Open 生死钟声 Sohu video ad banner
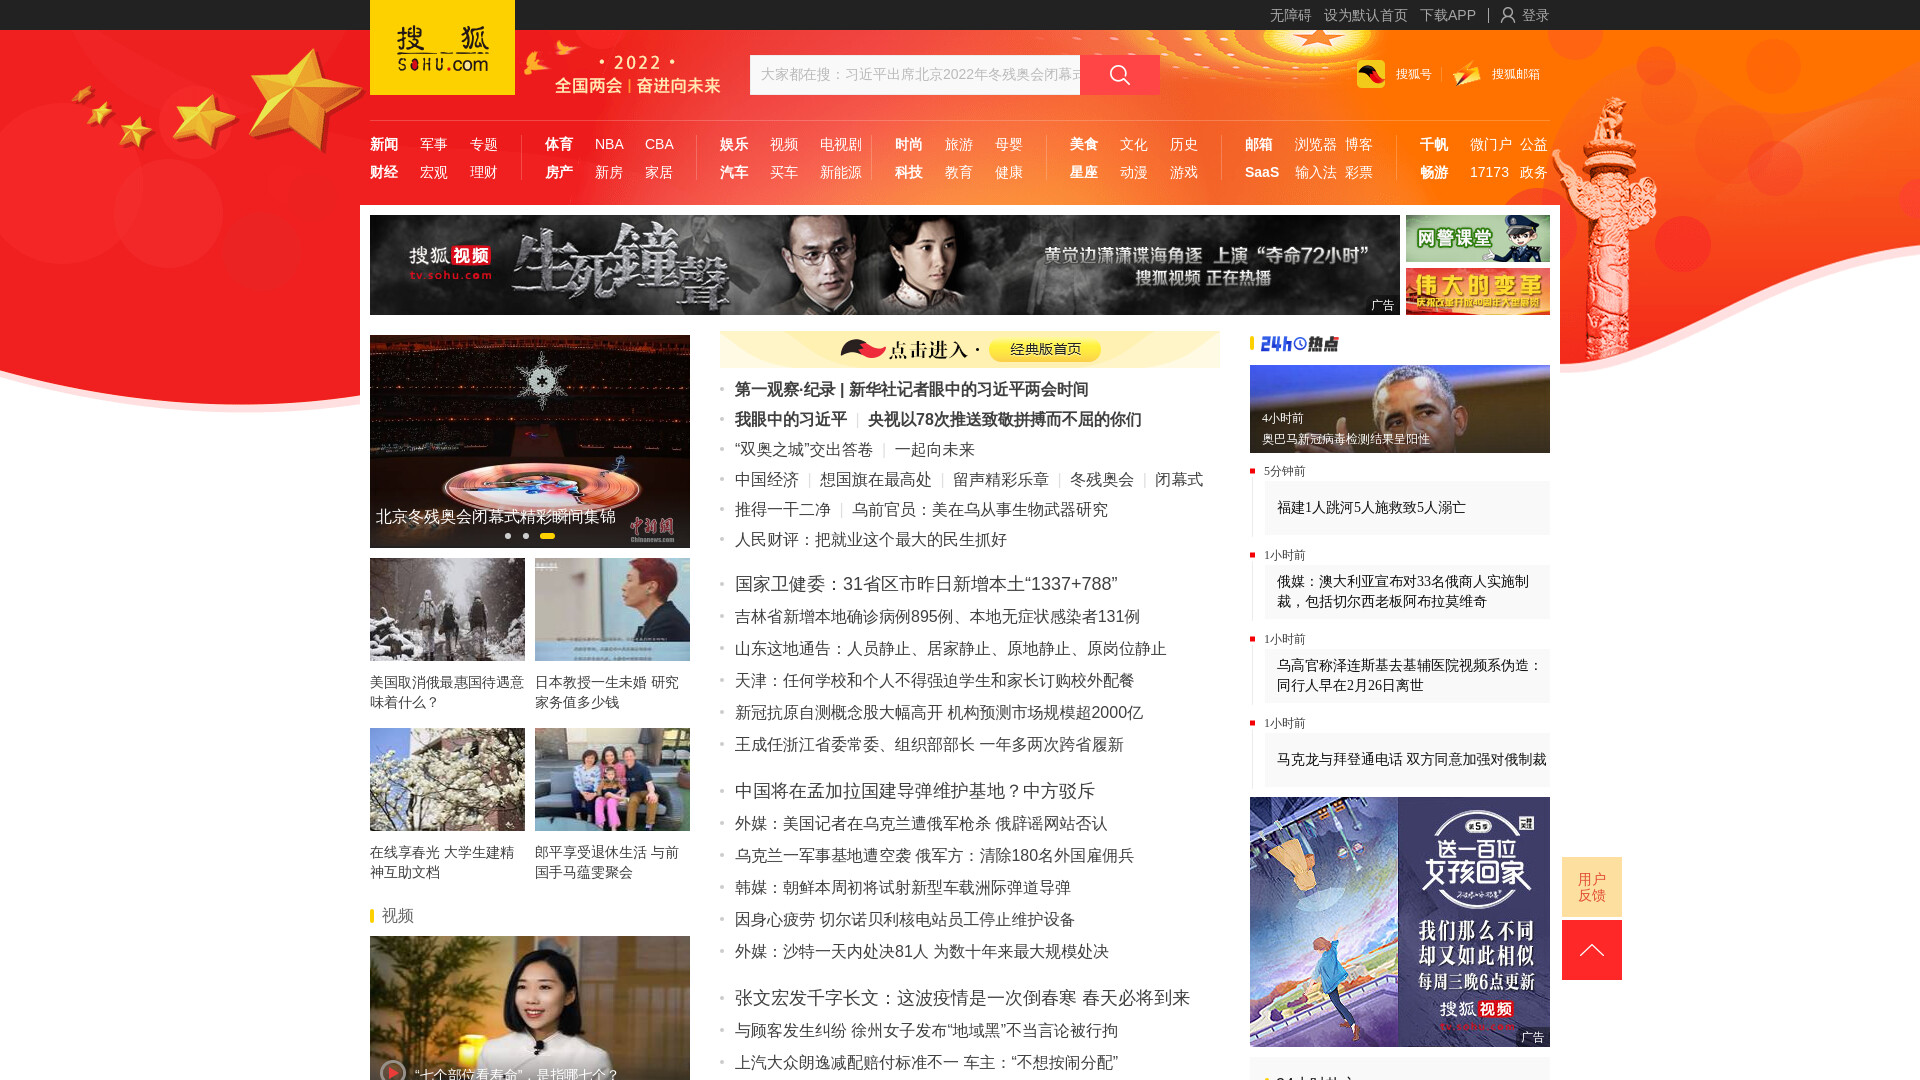 coord(885,265)
